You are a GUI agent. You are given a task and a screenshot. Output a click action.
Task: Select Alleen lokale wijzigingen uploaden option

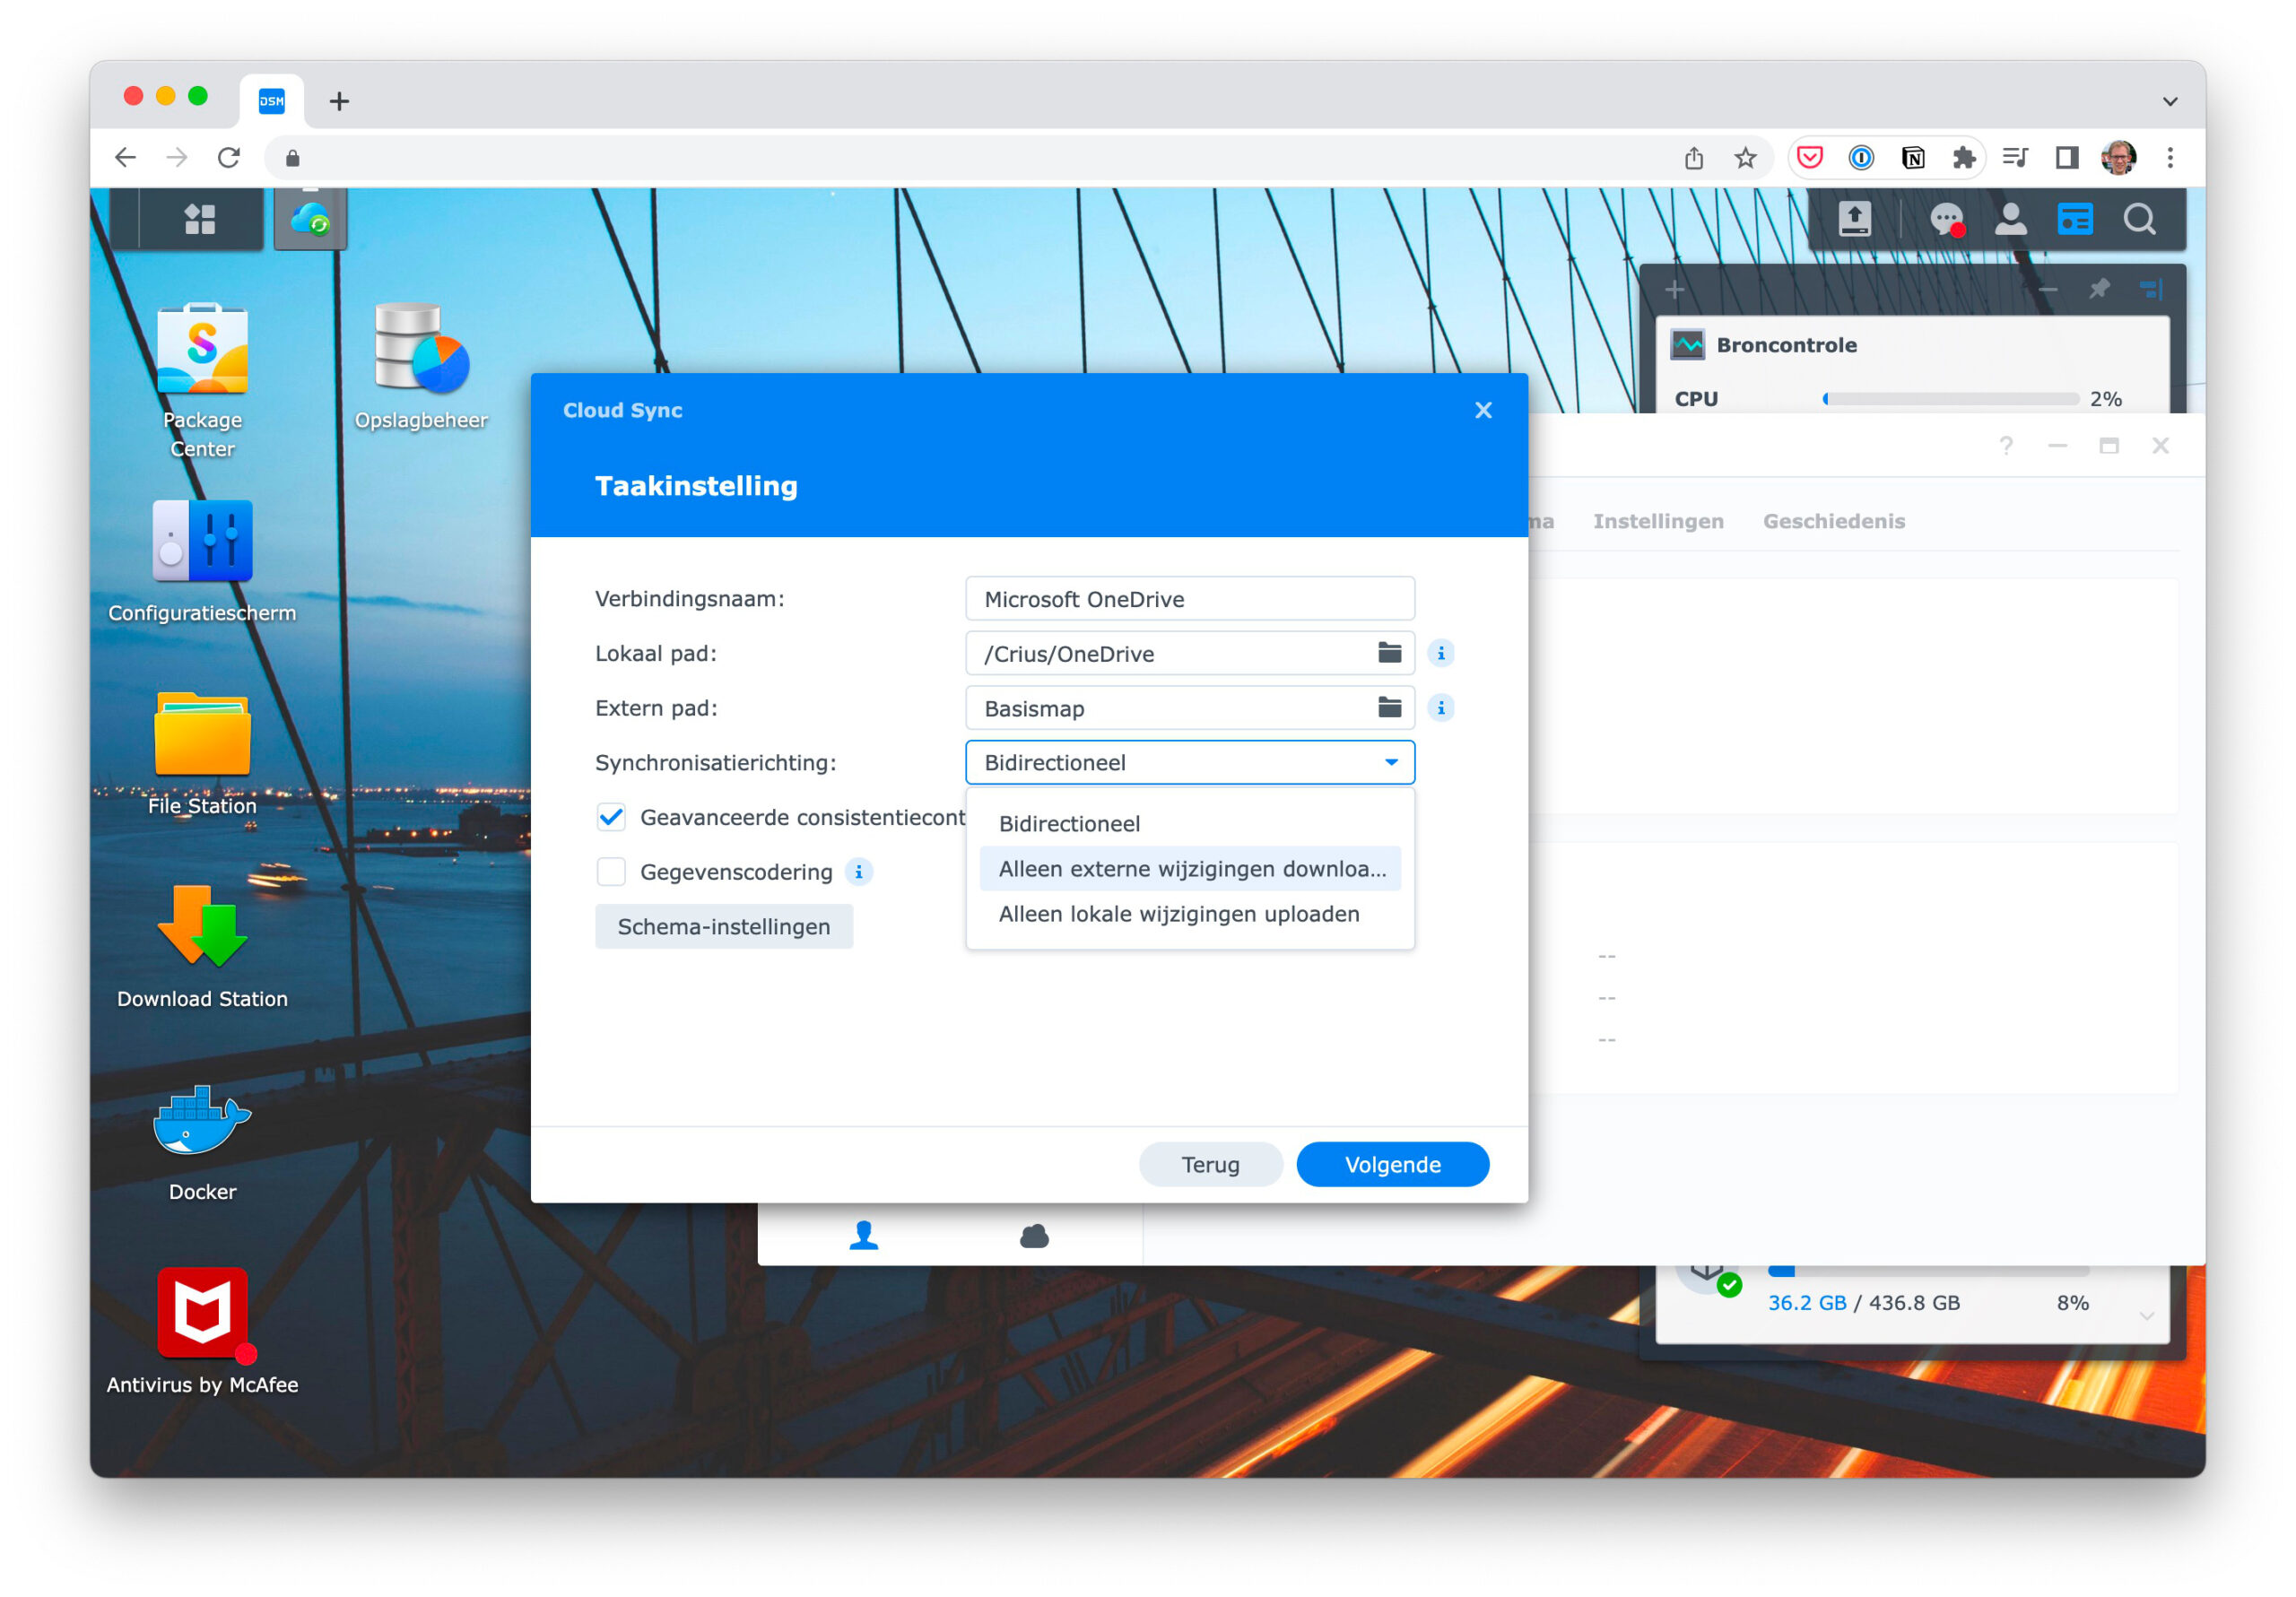(1189, 913)
